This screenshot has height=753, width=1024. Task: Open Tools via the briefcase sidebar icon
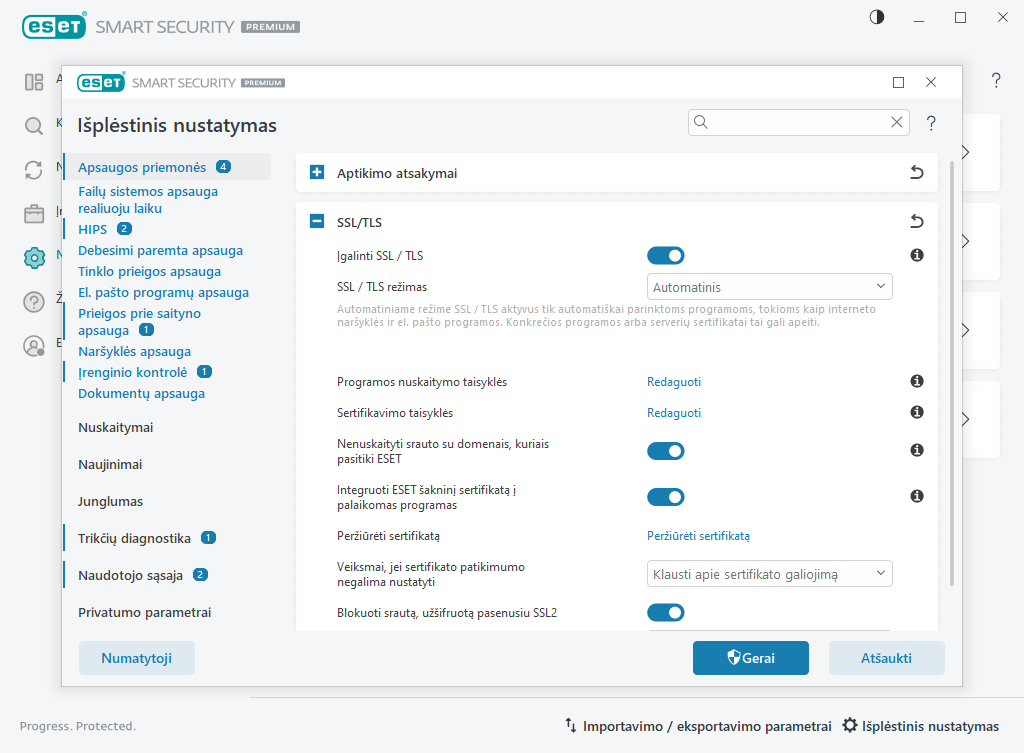click(33, 213)
